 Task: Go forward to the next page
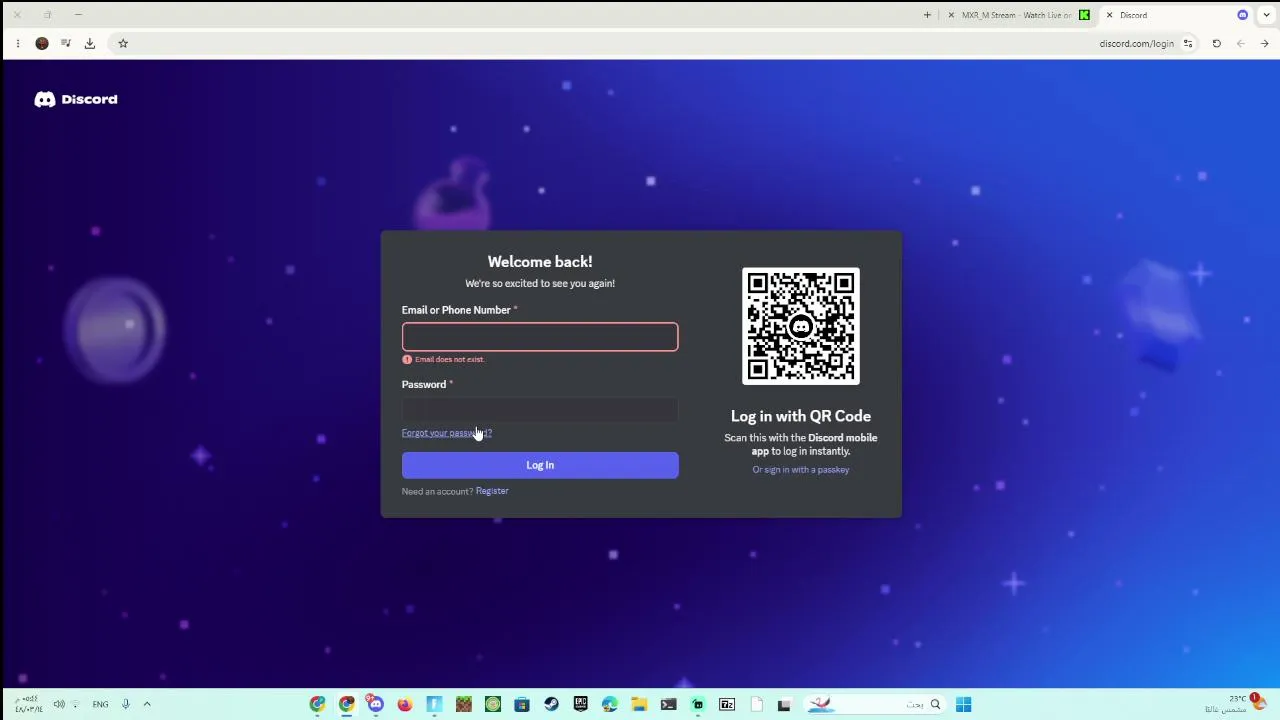click(1240, 44)
